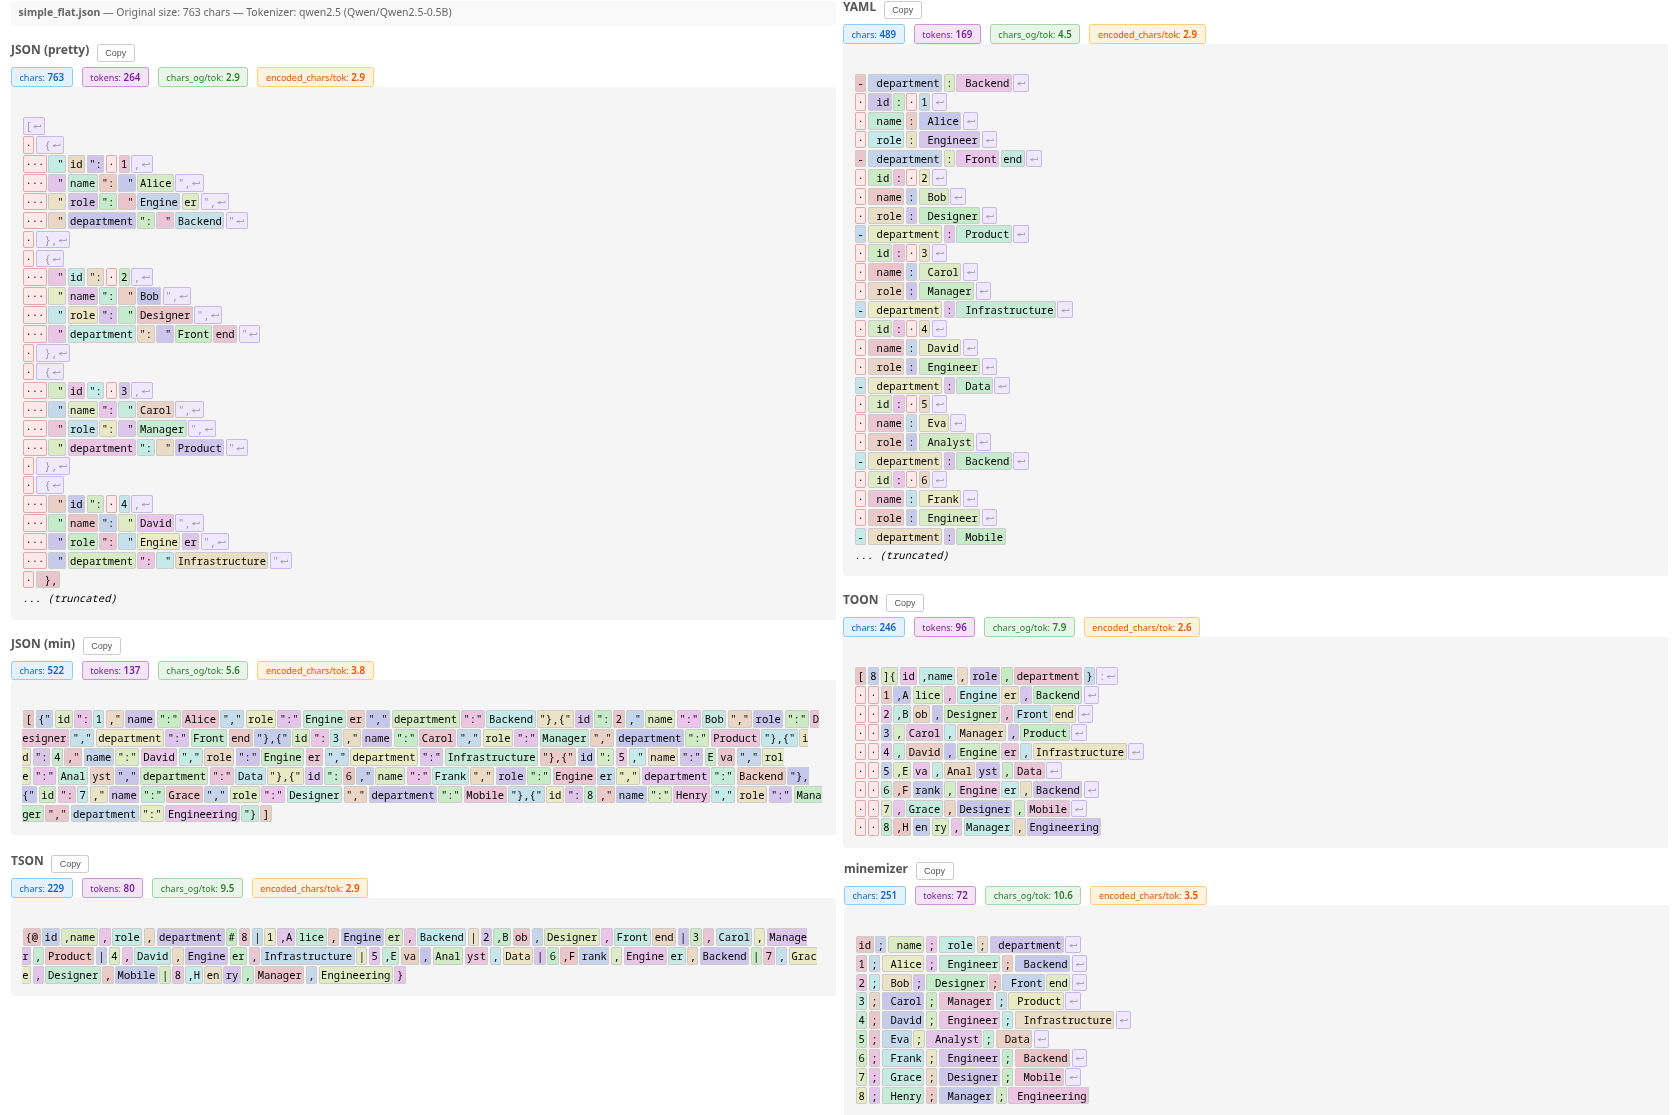Click the 'tokens: 80' badge
1677x1115 pixels.
coord(112,888)
